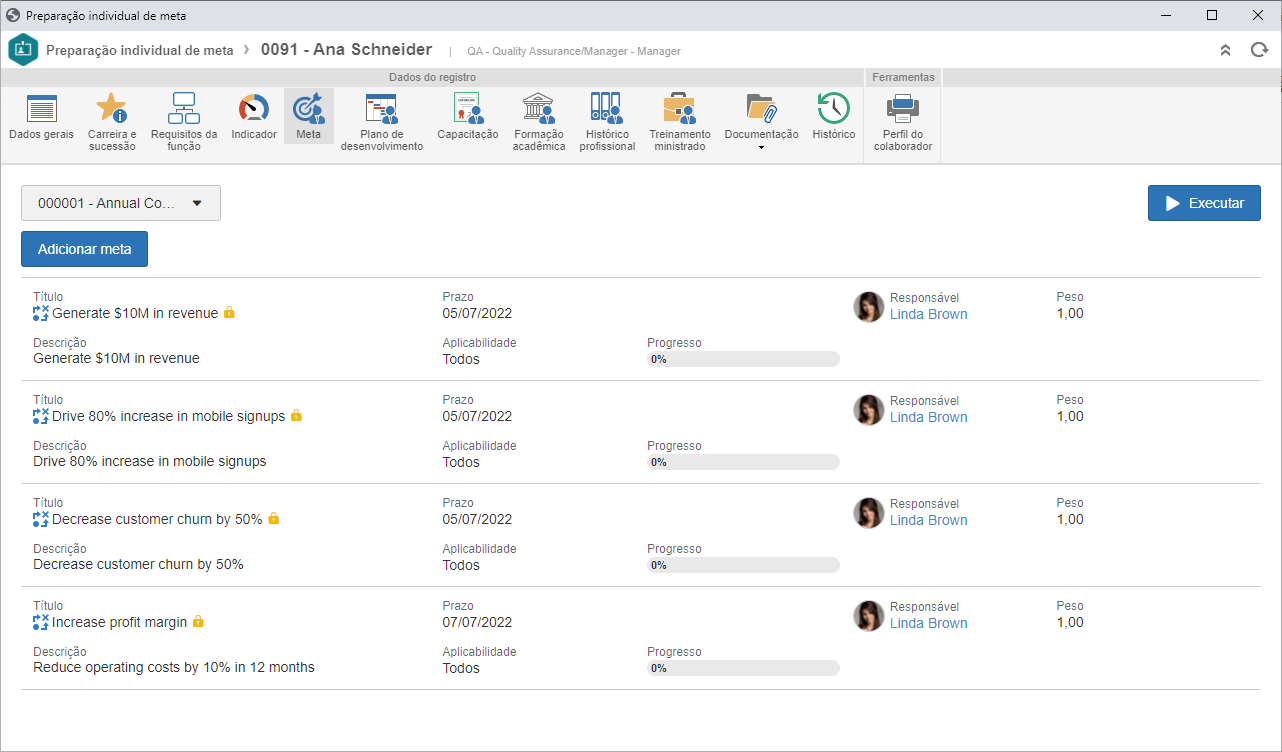This screenshot has height=752, width=1282.
Task: Open the 000001 - Annual Co... dropdown
Action: click(x=121, y=203)
